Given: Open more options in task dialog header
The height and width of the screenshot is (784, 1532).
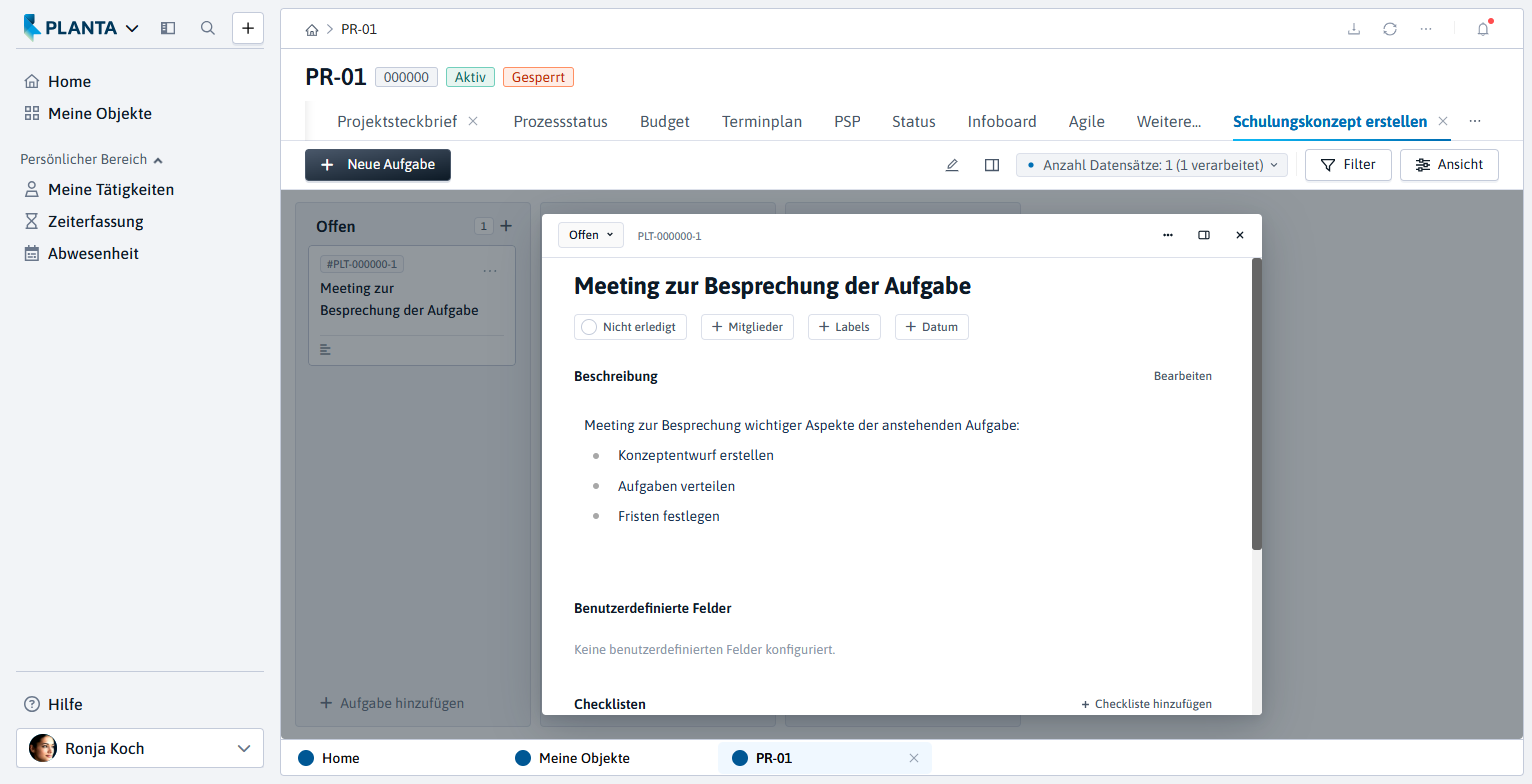Looking at the screenshot, I should click(1168, 235).
